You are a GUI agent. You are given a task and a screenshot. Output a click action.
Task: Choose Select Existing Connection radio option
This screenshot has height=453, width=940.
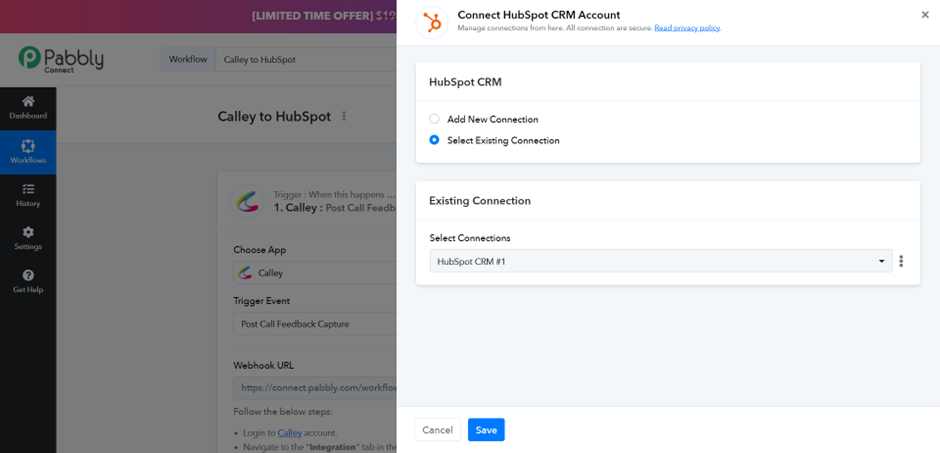click(434, 140)
